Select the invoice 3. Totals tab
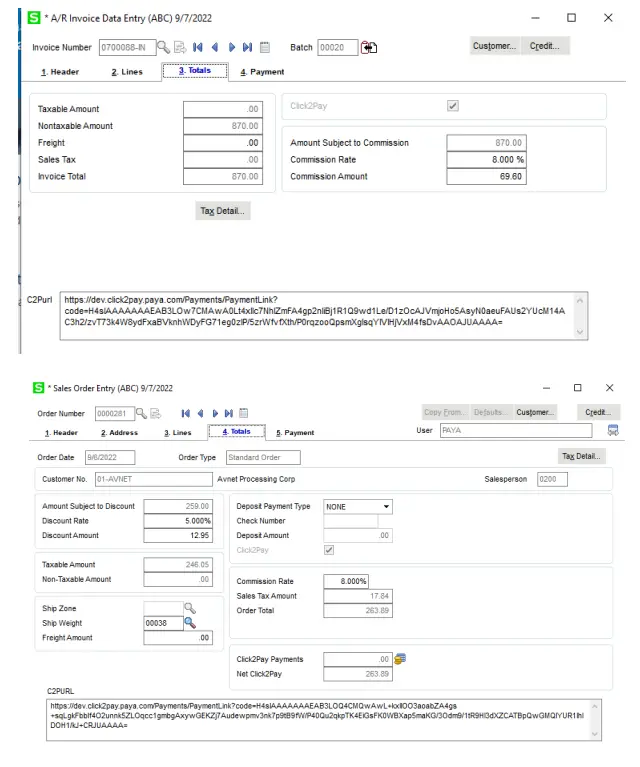The width and height of the screenshot is (640, 767). coord(195,70)
